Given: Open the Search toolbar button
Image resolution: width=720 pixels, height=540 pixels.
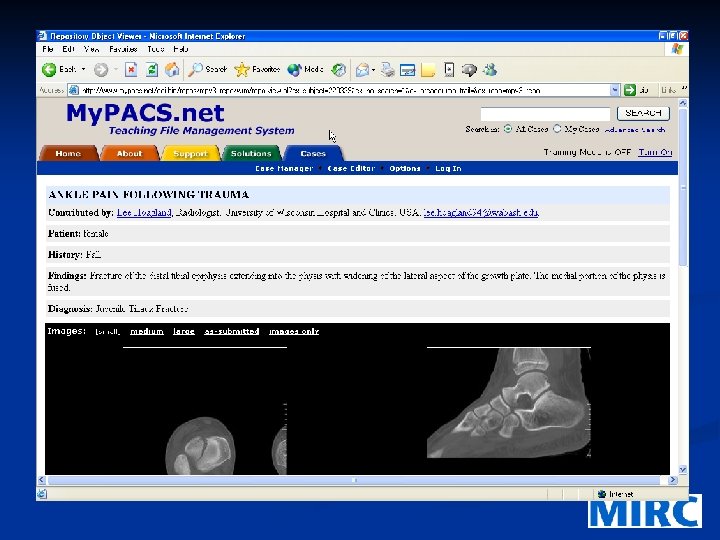Looking at the screenshot, I should tap(208, 69).
